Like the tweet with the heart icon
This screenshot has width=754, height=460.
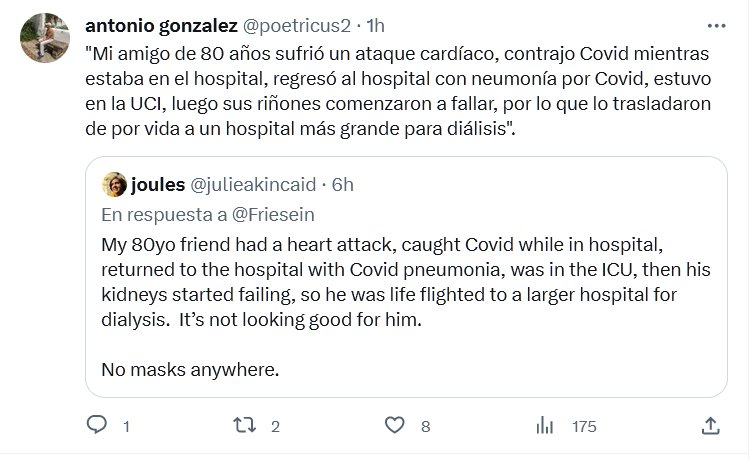(396, 425)
